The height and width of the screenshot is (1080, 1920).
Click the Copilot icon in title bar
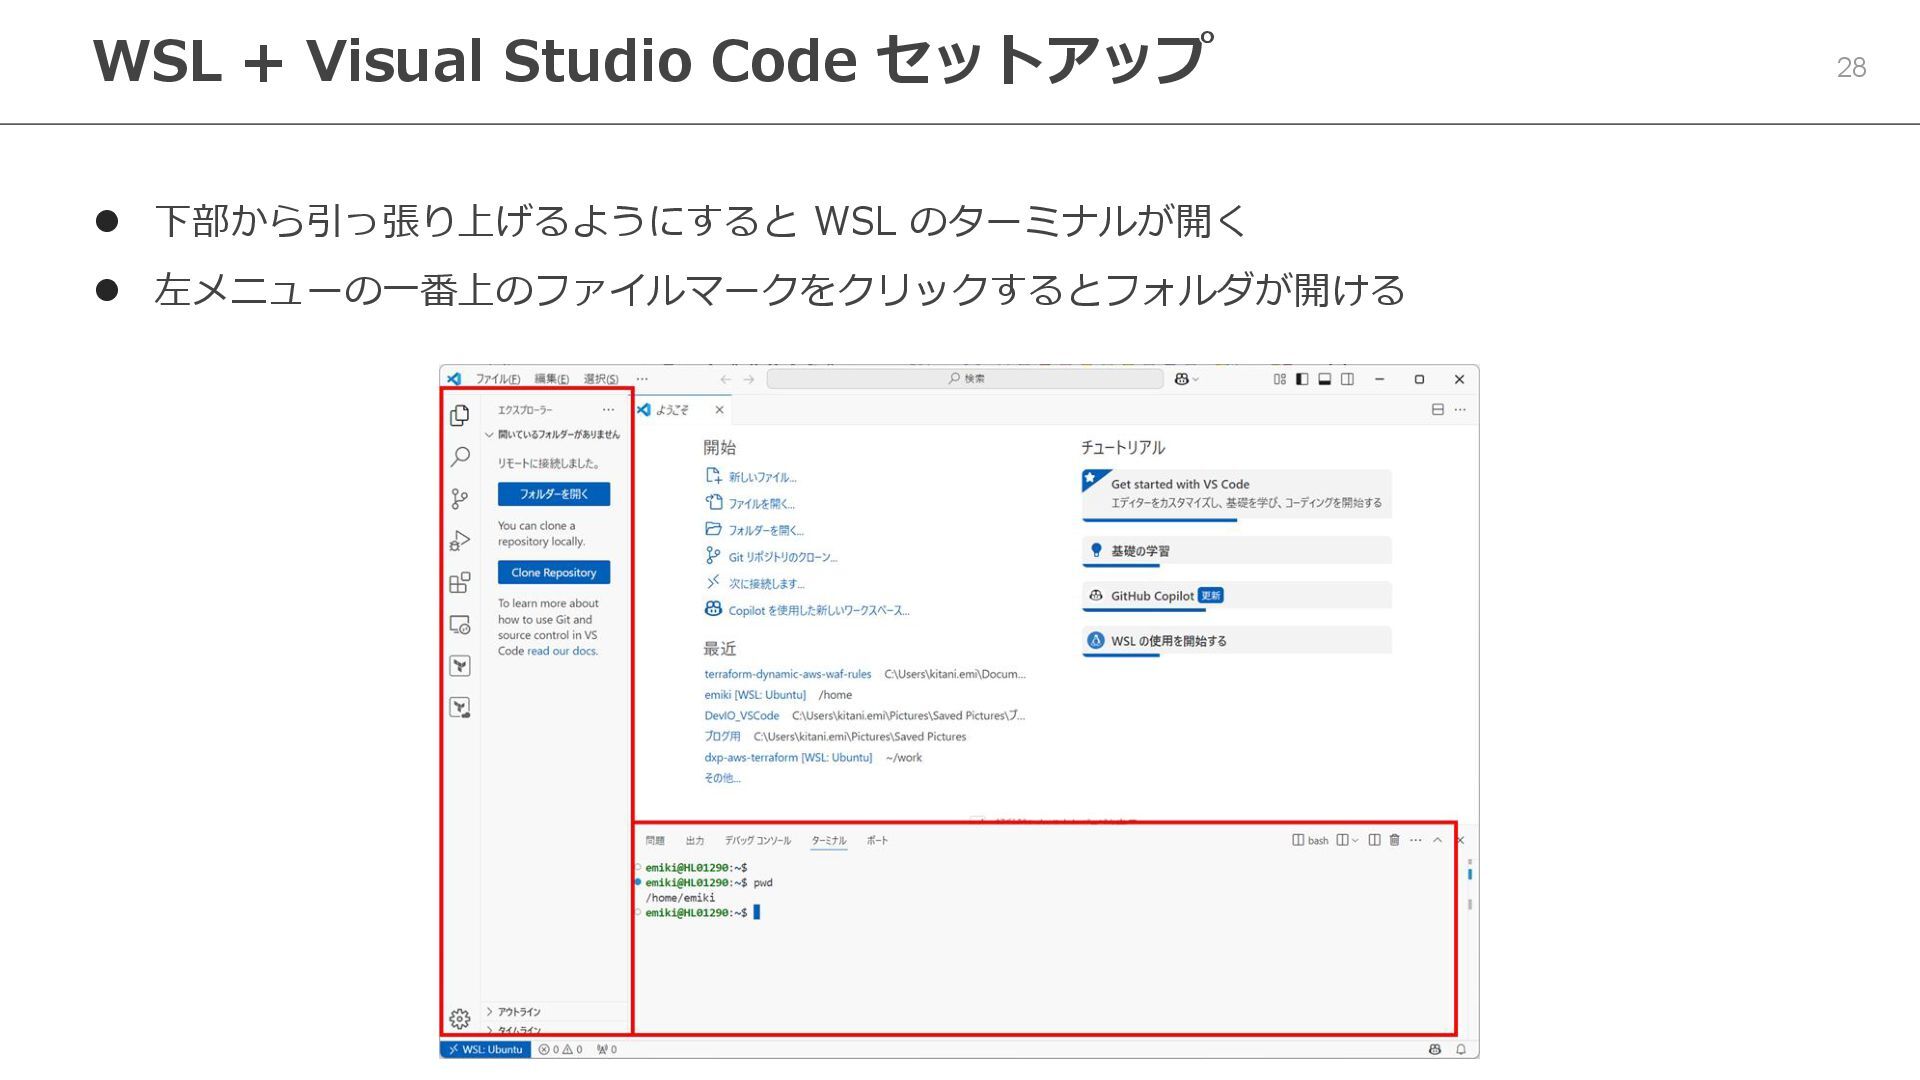(x=1182, y=379)
